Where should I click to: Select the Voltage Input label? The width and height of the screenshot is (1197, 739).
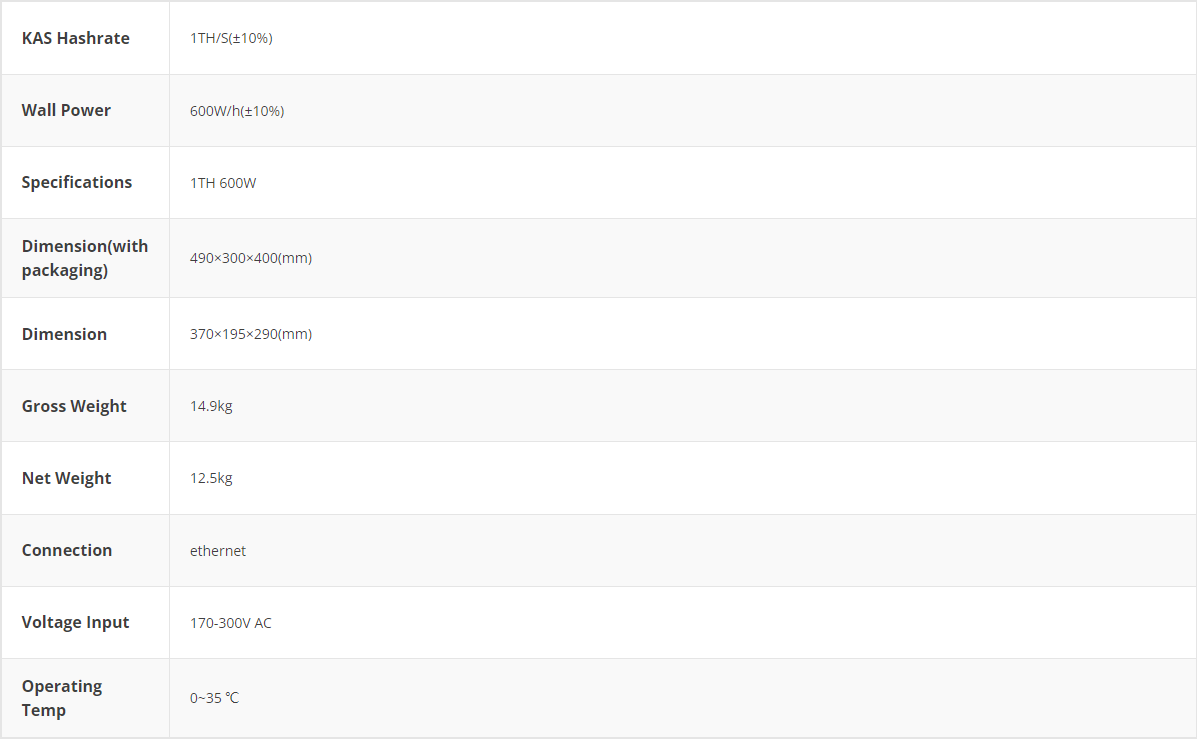(x=76, y=622)
